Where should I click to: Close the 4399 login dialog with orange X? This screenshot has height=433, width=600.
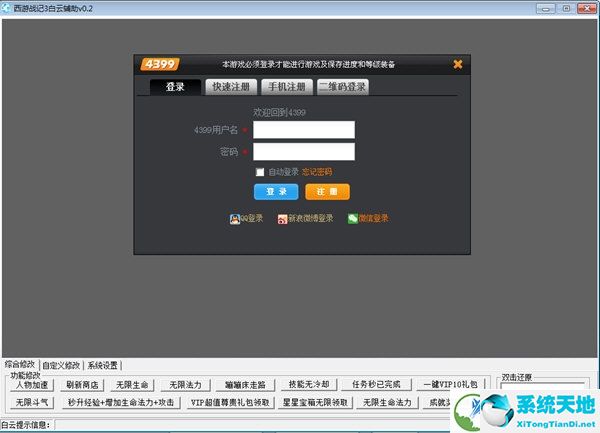pyautogui.click(x=458, y=64)
